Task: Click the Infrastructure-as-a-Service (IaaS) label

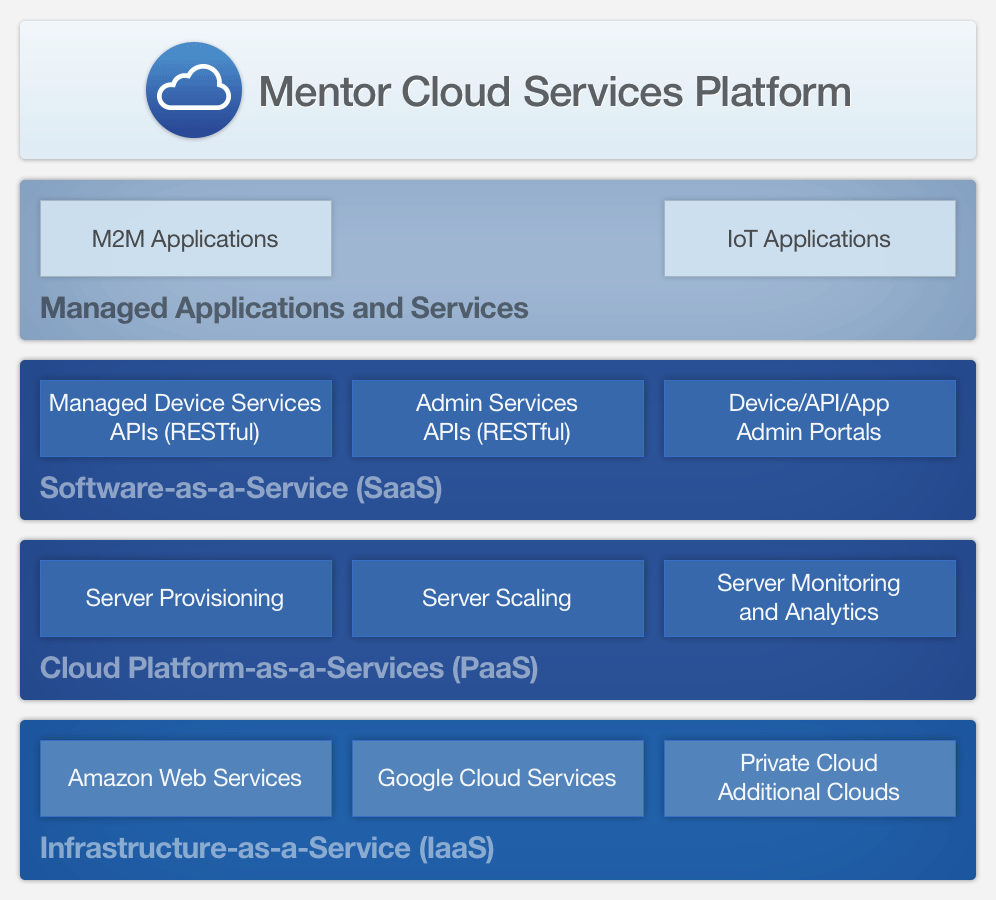Action: click(267, 848)
